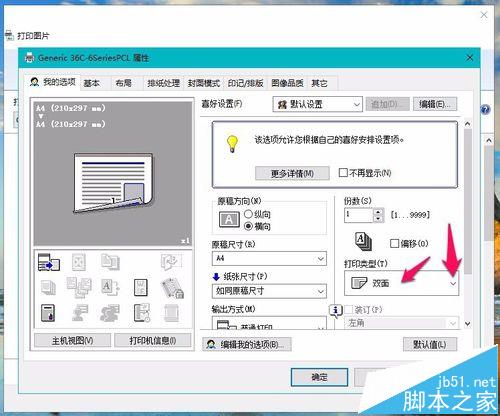Enable the 偏移 offset checkbox
The height and width of the screenshot is (416, 500).
pos(394,243)
